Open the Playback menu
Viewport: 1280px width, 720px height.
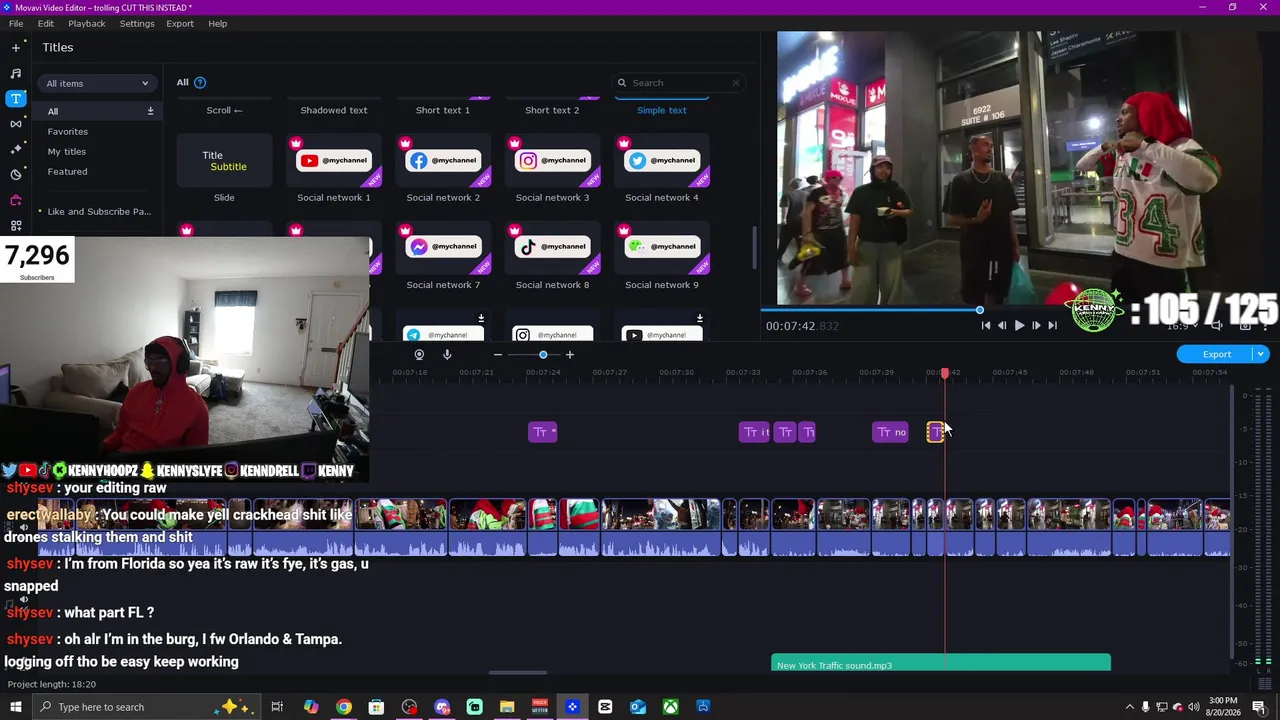[x=87, y=23]
